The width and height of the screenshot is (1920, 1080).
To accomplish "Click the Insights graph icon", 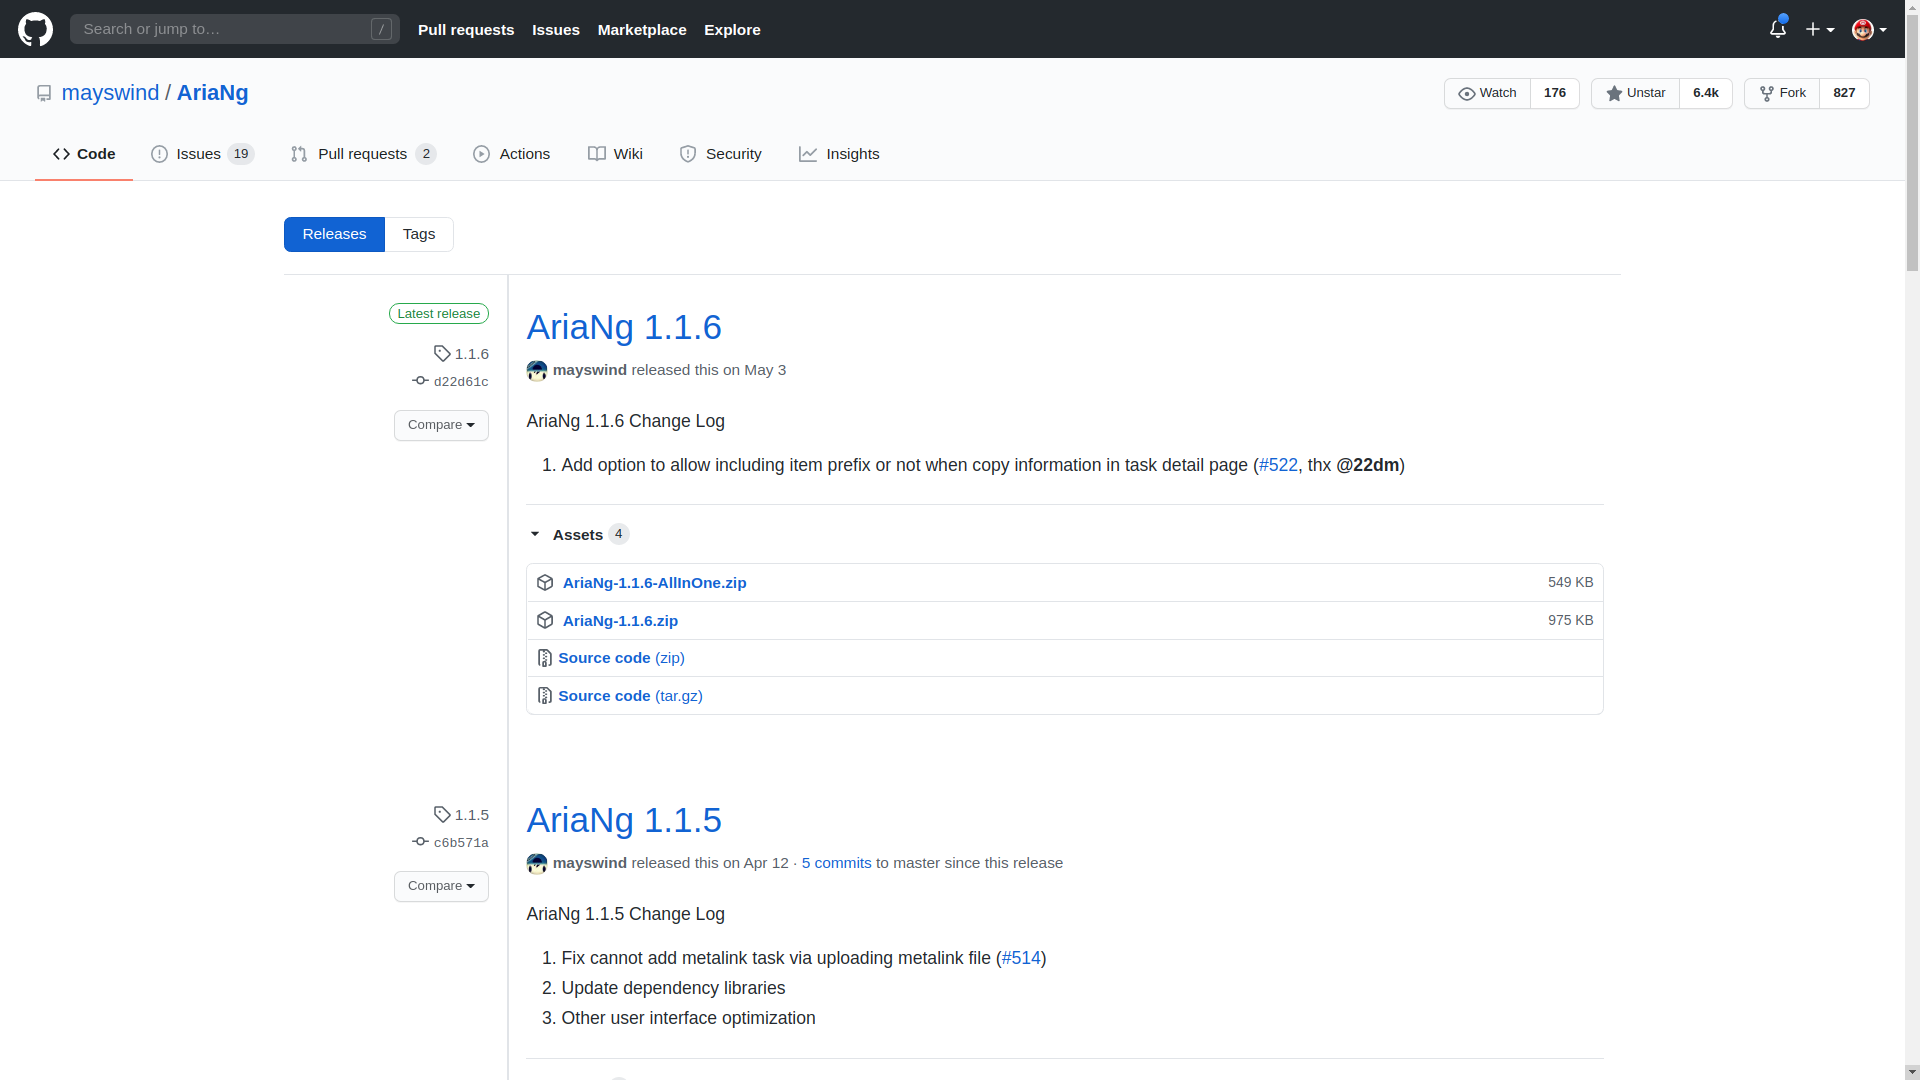I will pos(808,154).
